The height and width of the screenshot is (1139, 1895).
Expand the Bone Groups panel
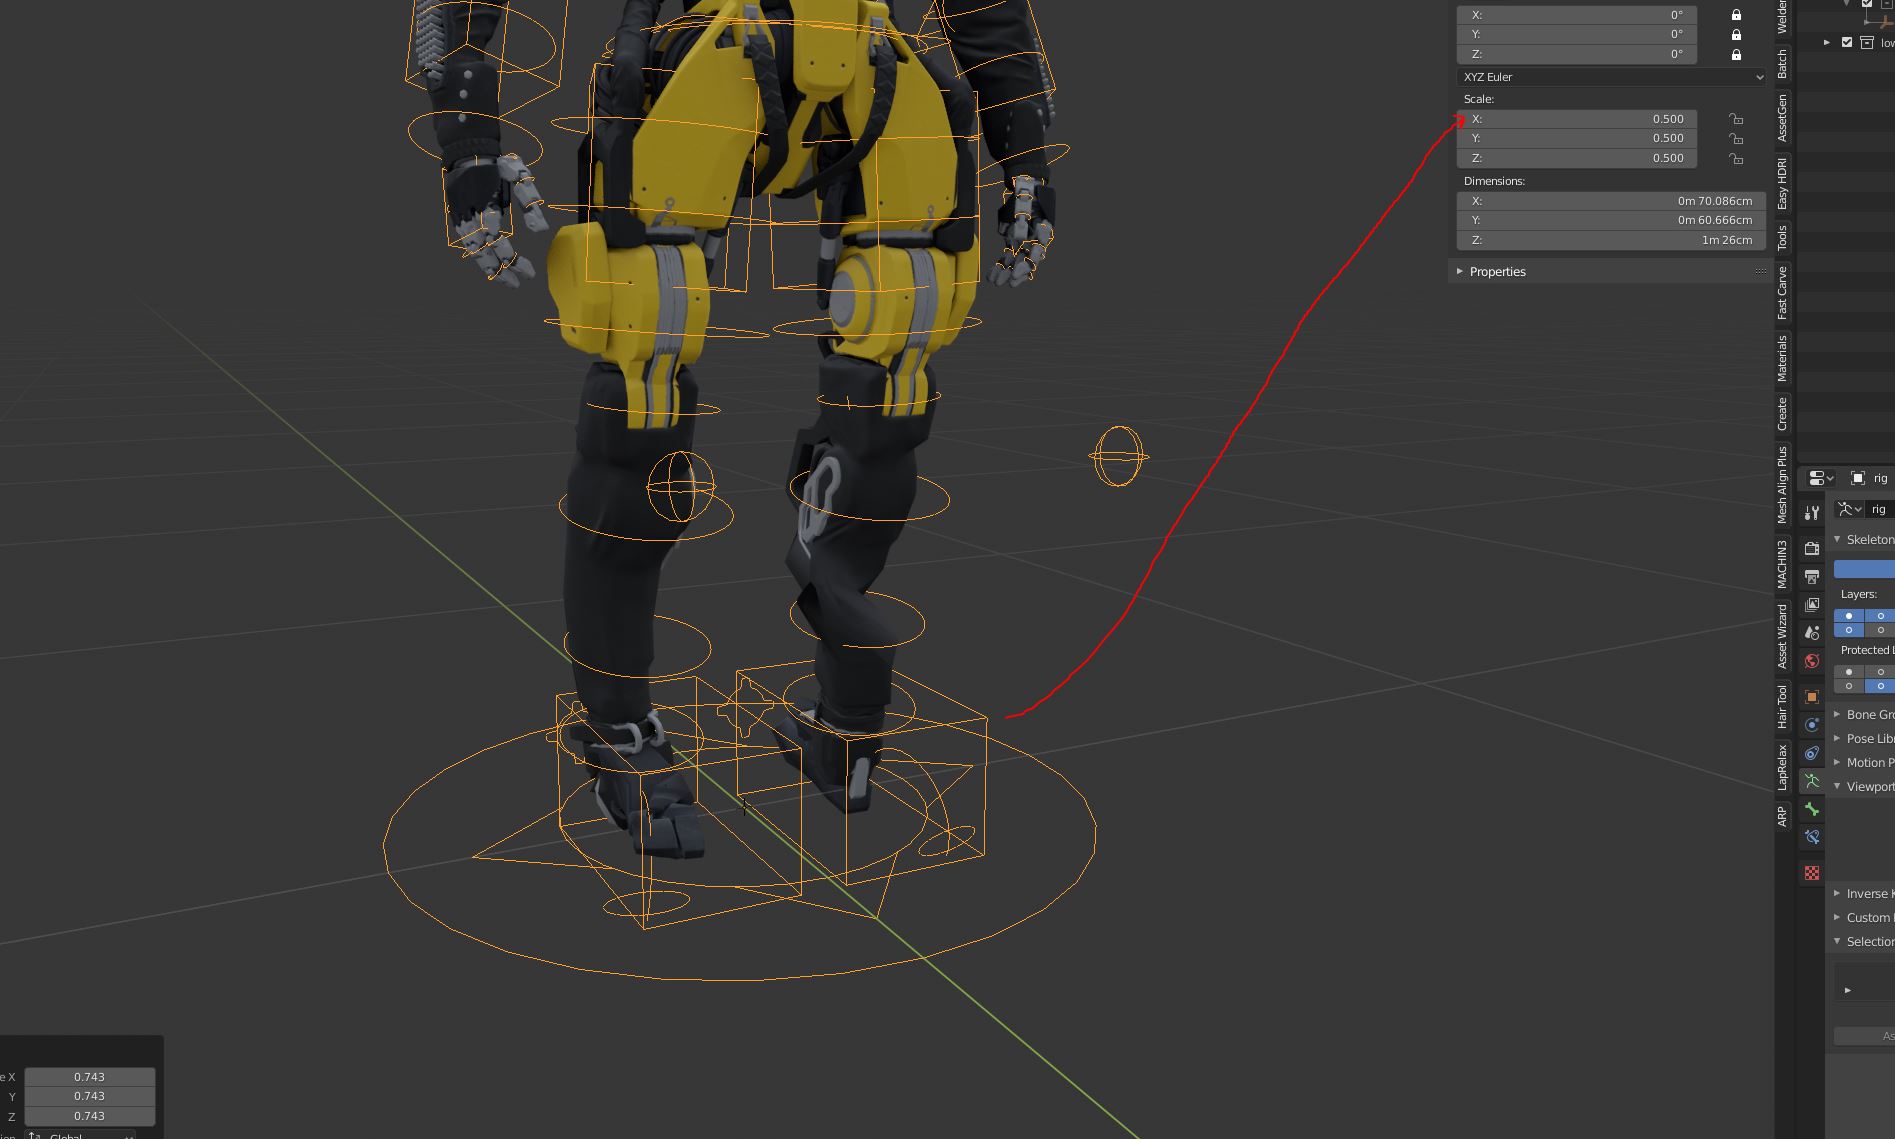click(1837, 714)
